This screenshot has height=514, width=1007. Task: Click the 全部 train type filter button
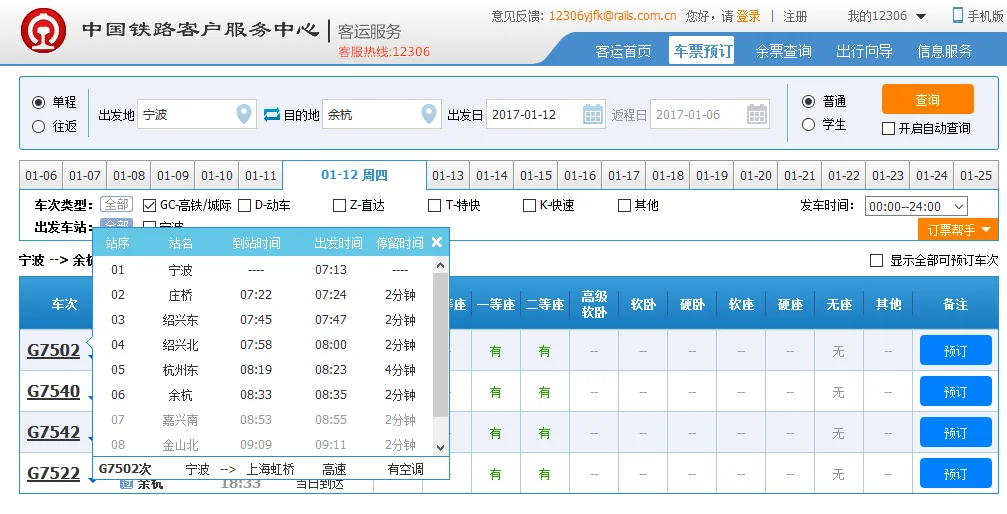[x=117, y=205]
